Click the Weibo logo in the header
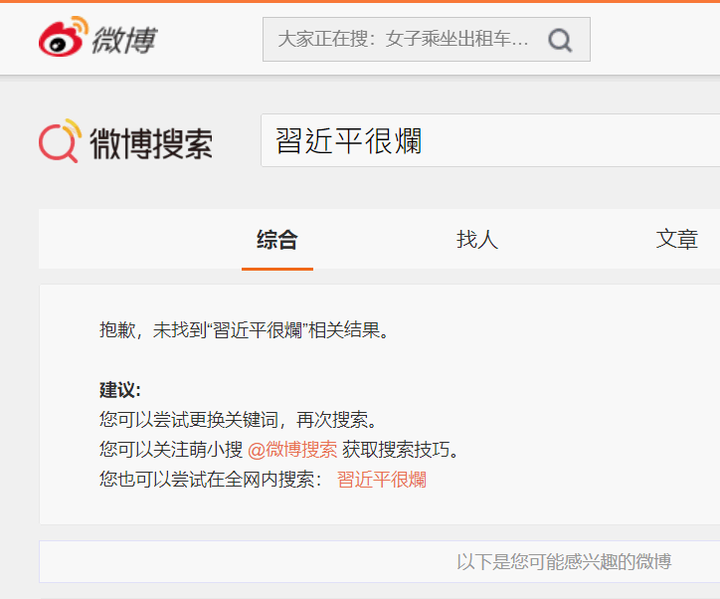This screenshot has width=720, height=599. click(x=98, y=37)
